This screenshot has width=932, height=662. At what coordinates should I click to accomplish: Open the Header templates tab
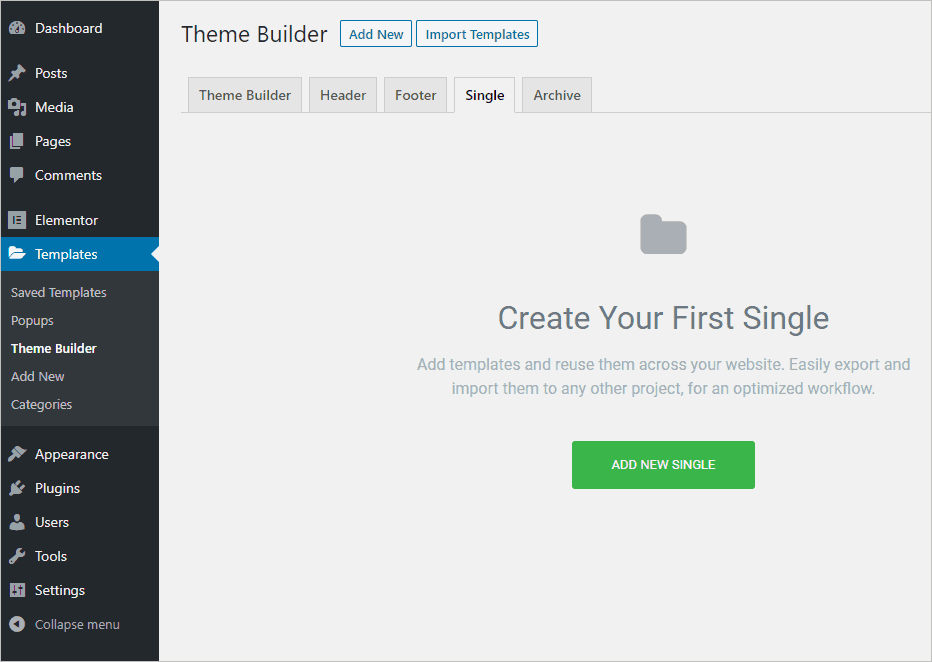tap(343, 95)
